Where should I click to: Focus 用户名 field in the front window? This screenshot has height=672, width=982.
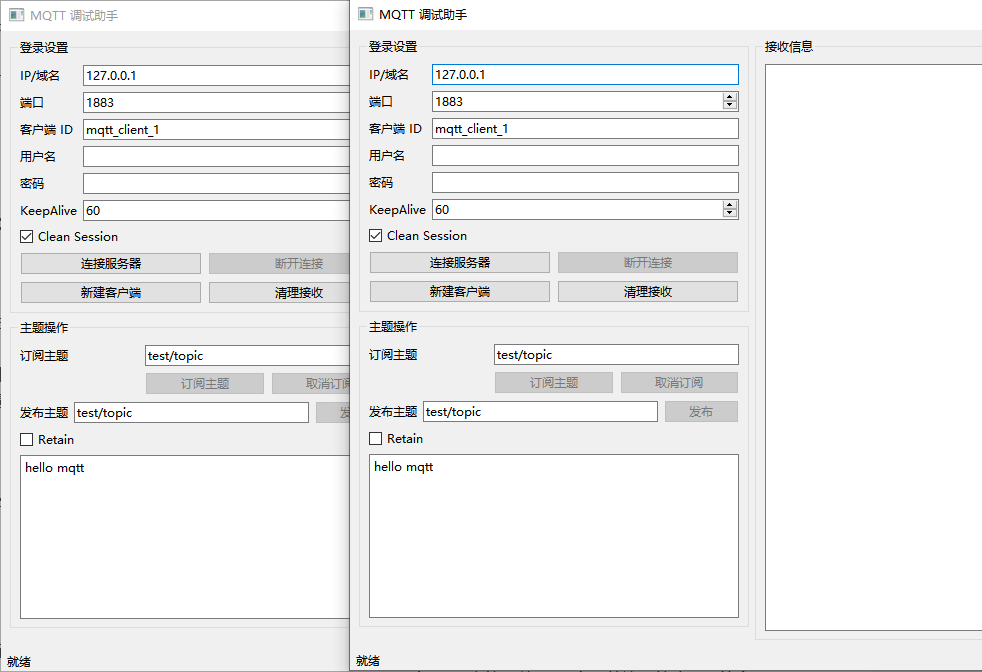tap(585, 155)
